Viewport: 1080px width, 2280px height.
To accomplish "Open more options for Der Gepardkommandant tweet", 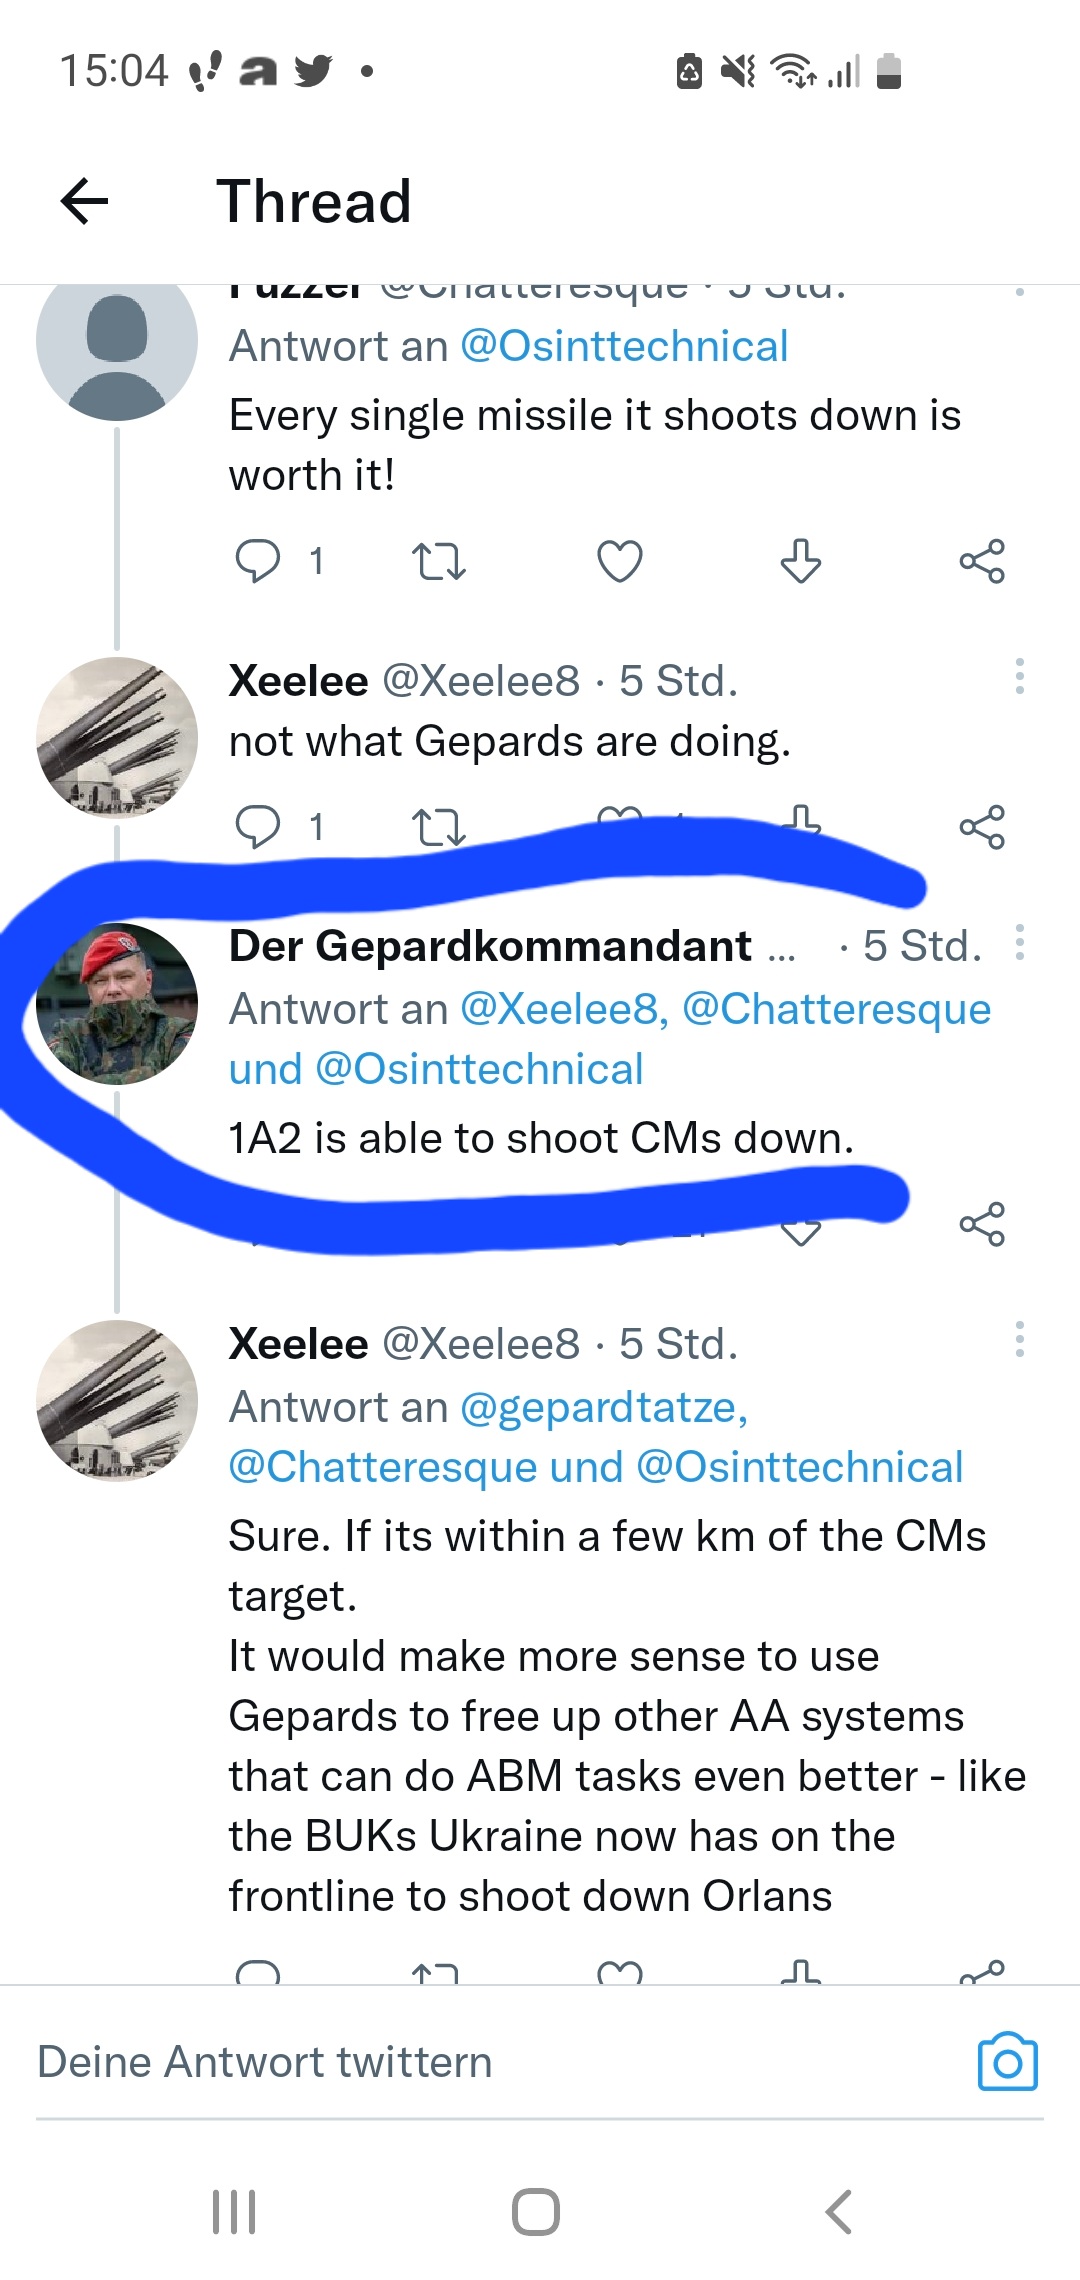I will click(x=1019, y=942).
